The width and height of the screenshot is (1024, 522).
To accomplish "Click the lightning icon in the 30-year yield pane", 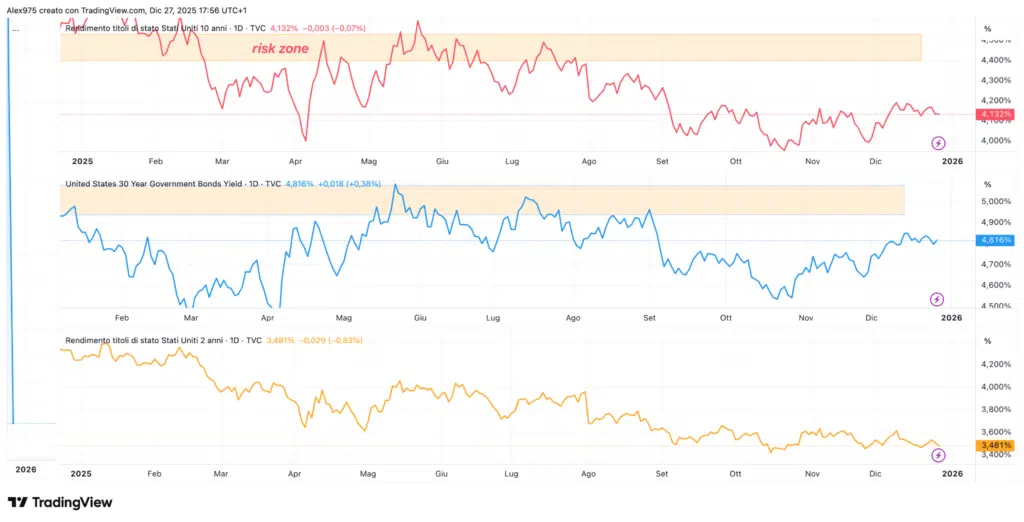I will [937, 299].
